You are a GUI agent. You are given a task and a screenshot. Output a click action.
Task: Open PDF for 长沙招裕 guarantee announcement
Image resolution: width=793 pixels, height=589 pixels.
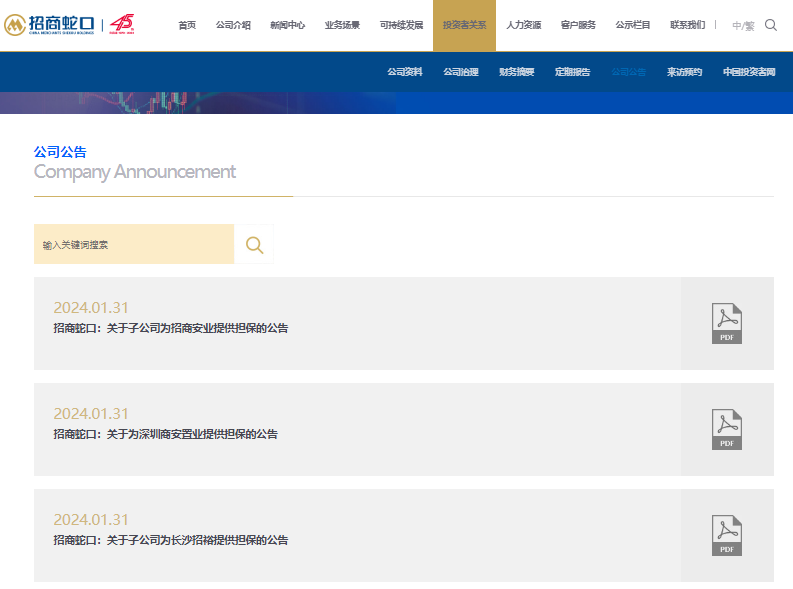[727, 536]
